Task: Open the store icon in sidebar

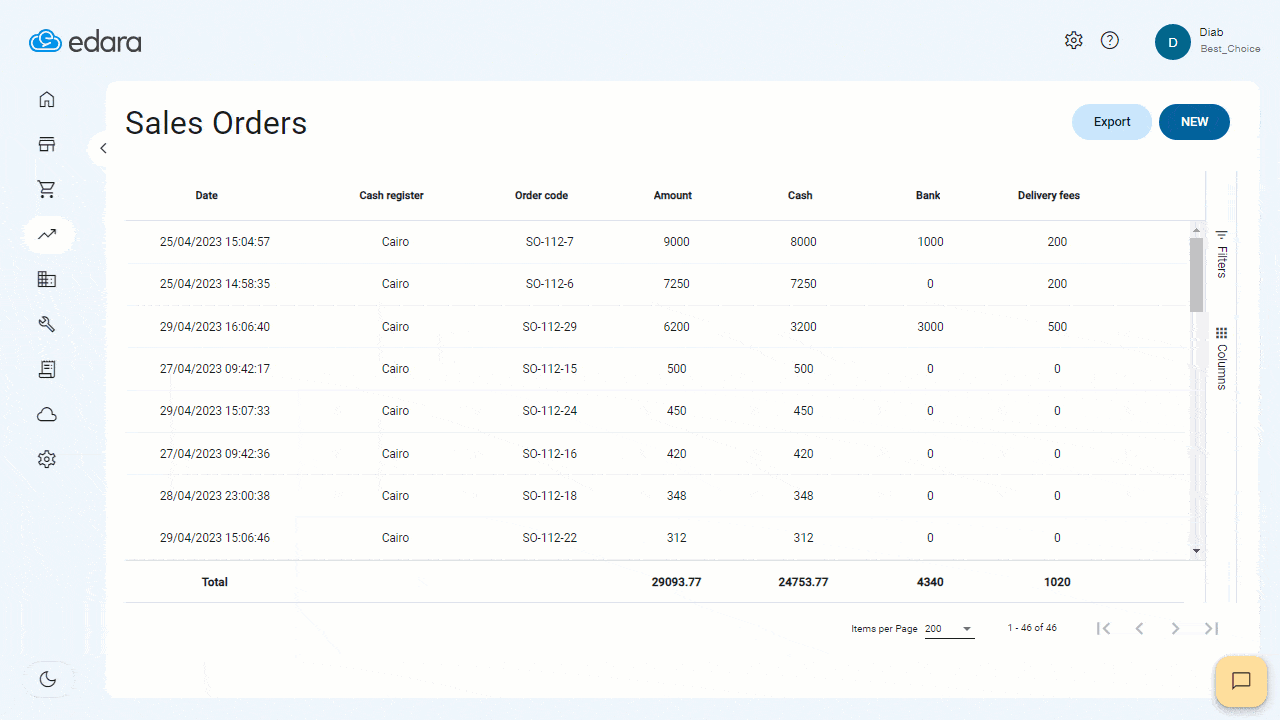Action: [47, 144]
